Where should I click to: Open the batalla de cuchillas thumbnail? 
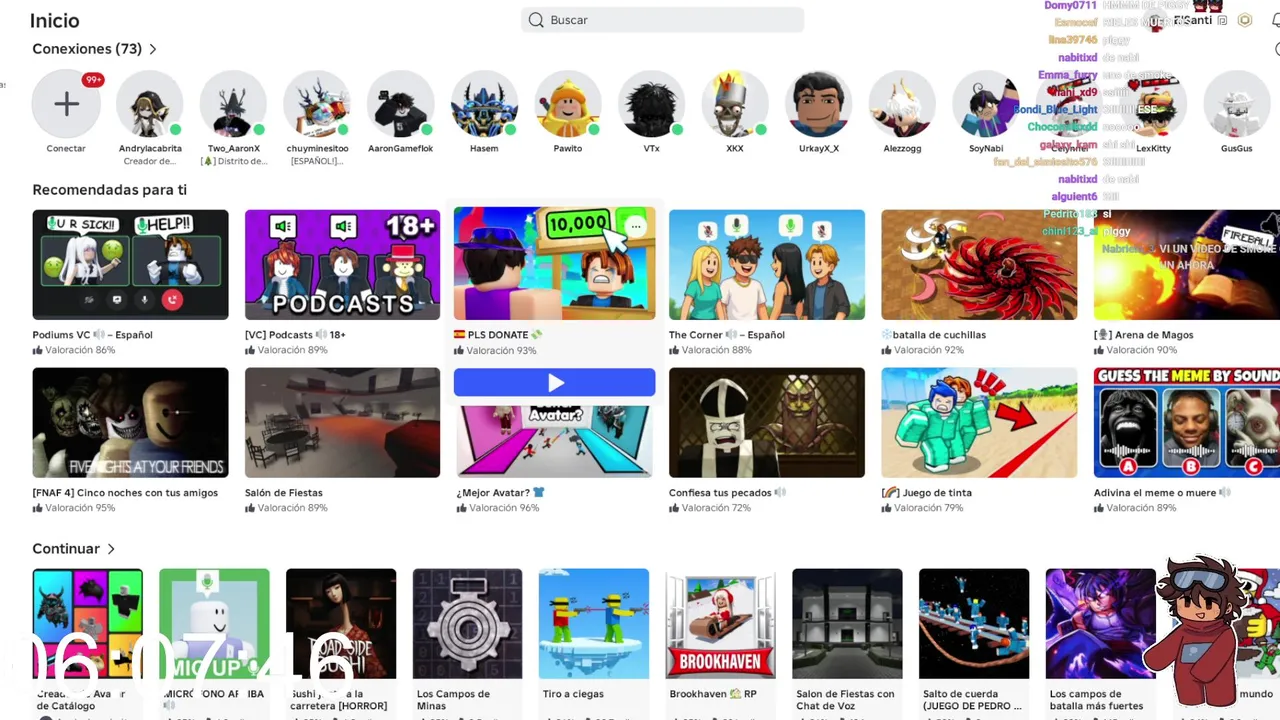click(979, 264)
